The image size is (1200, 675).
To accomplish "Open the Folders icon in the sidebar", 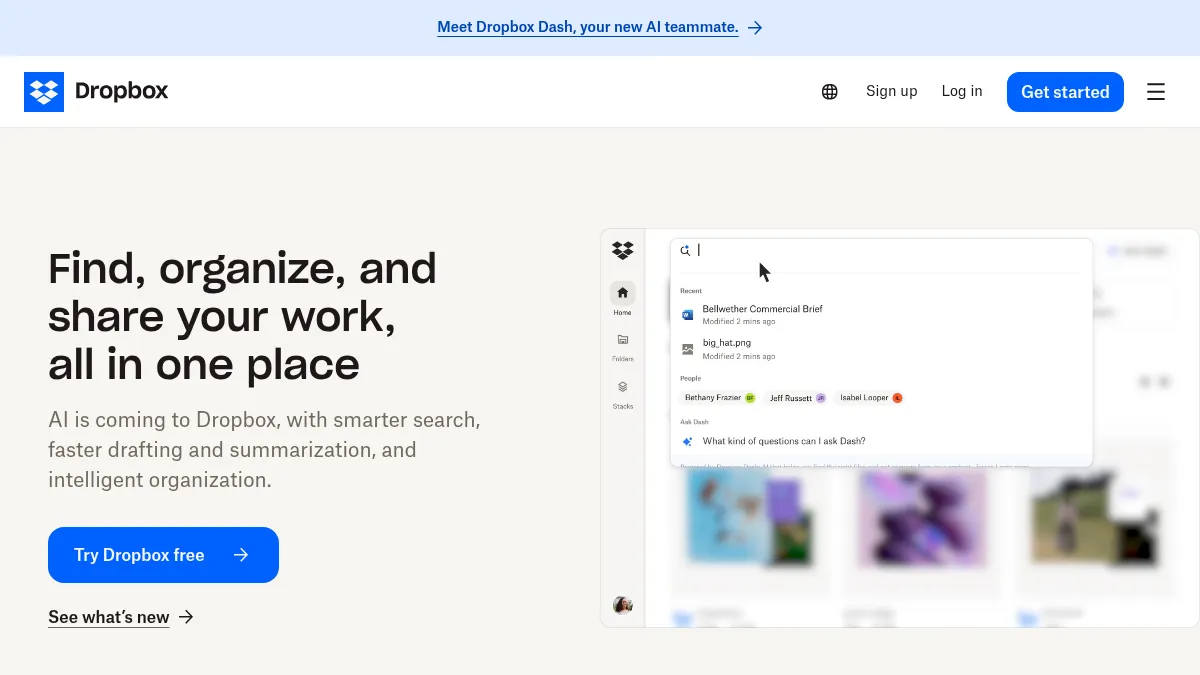I will 622,341.
